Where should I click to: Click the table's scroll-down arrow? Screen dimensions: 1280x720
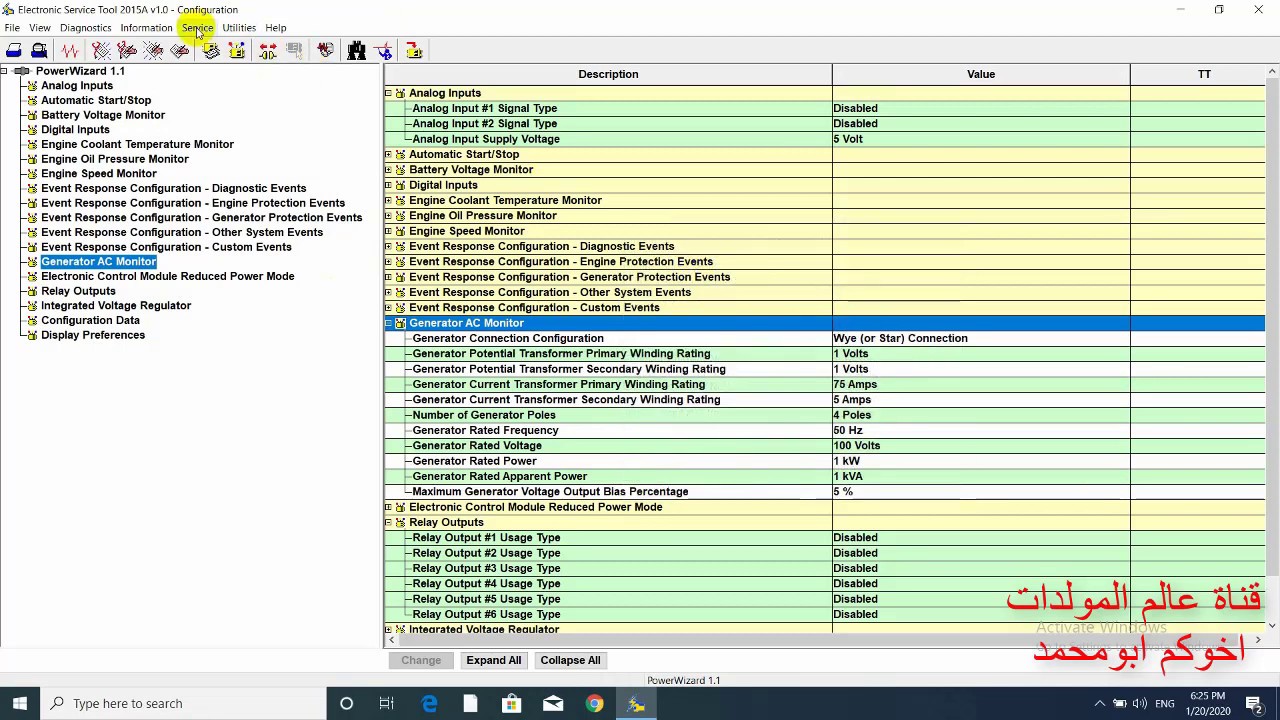[x=1272, y=626]
